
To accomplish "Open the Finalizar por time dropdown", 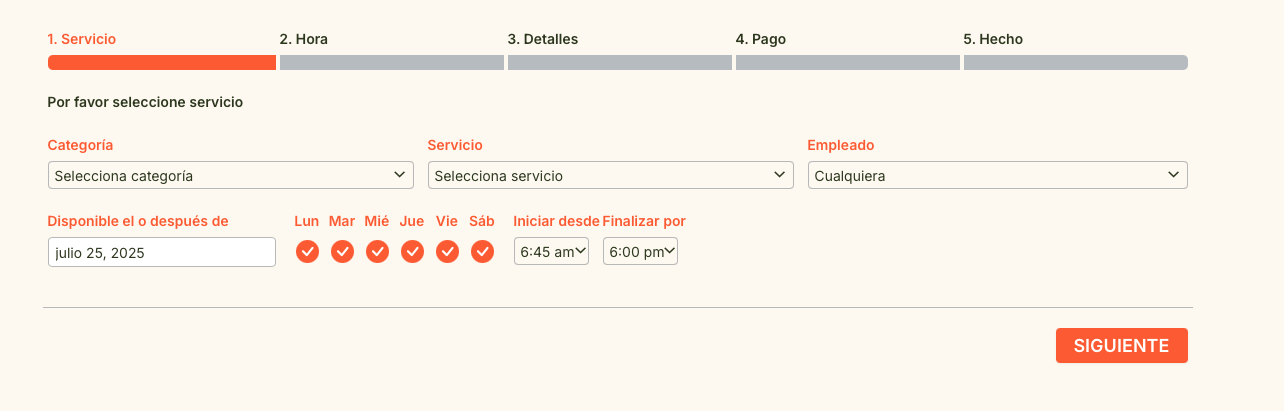I will [x=640, y=252].
